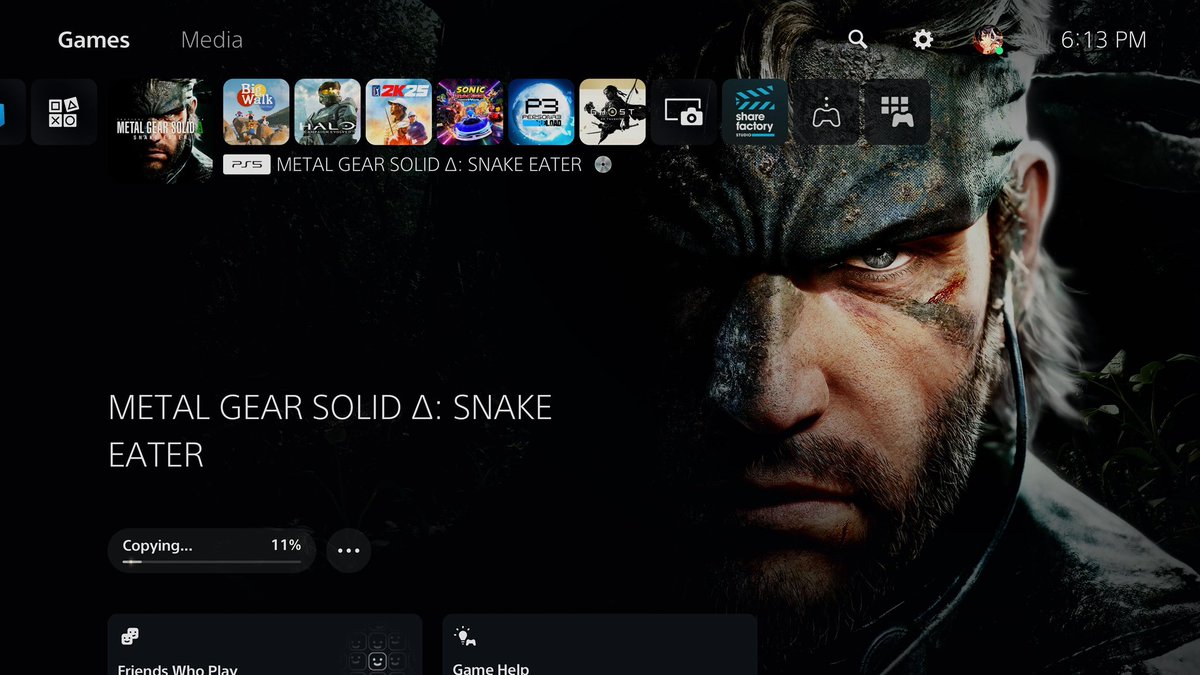The image size is (1200, 675).
Task: Open the search magnifier icon
Action: pos(857,39)
